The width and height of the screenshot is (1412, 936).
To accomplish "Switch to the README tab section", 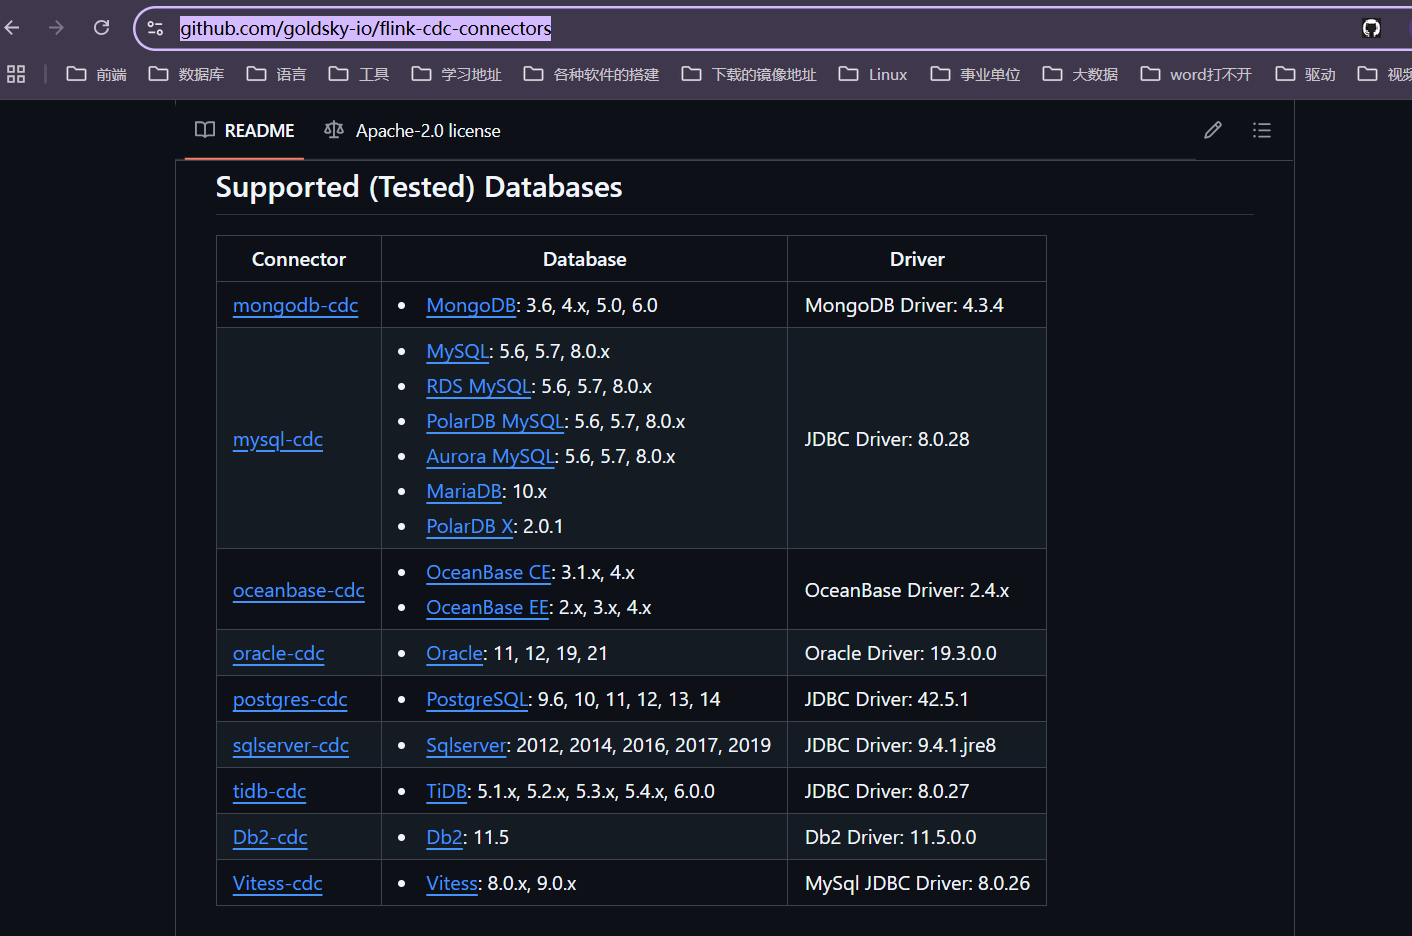I will click(x=259, y=130).
